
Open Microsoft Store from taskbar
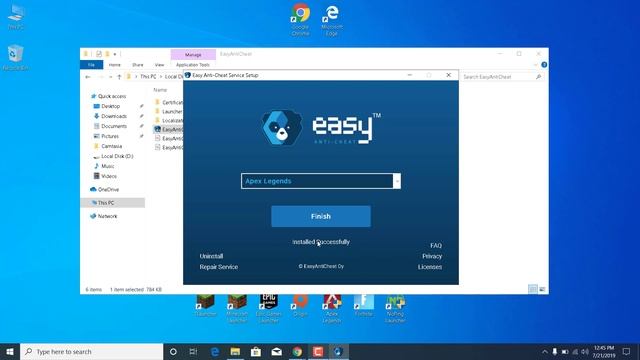(256, 351)
